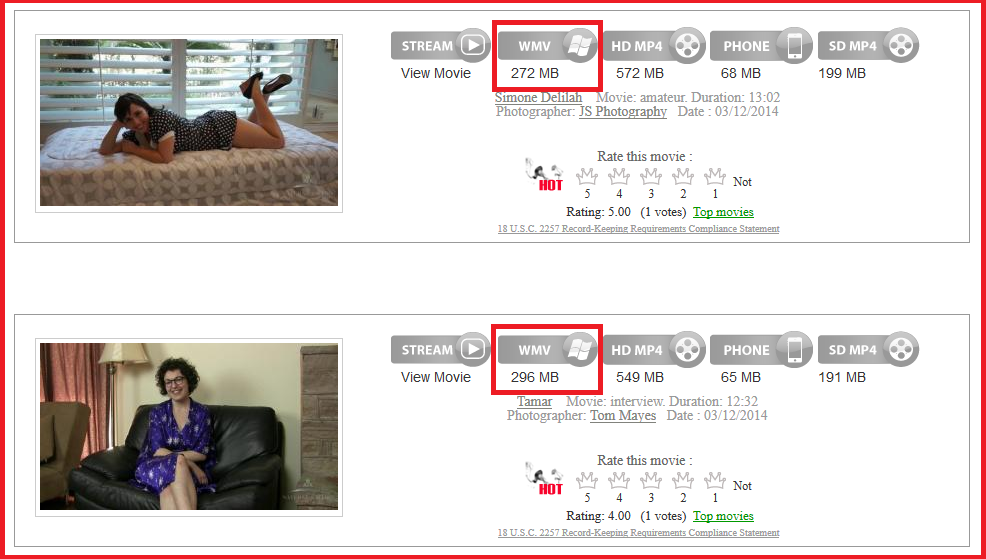Viewport: 986px width, 559px height.
Task: Download the 65 MB PHONE version
Action: 761,350
